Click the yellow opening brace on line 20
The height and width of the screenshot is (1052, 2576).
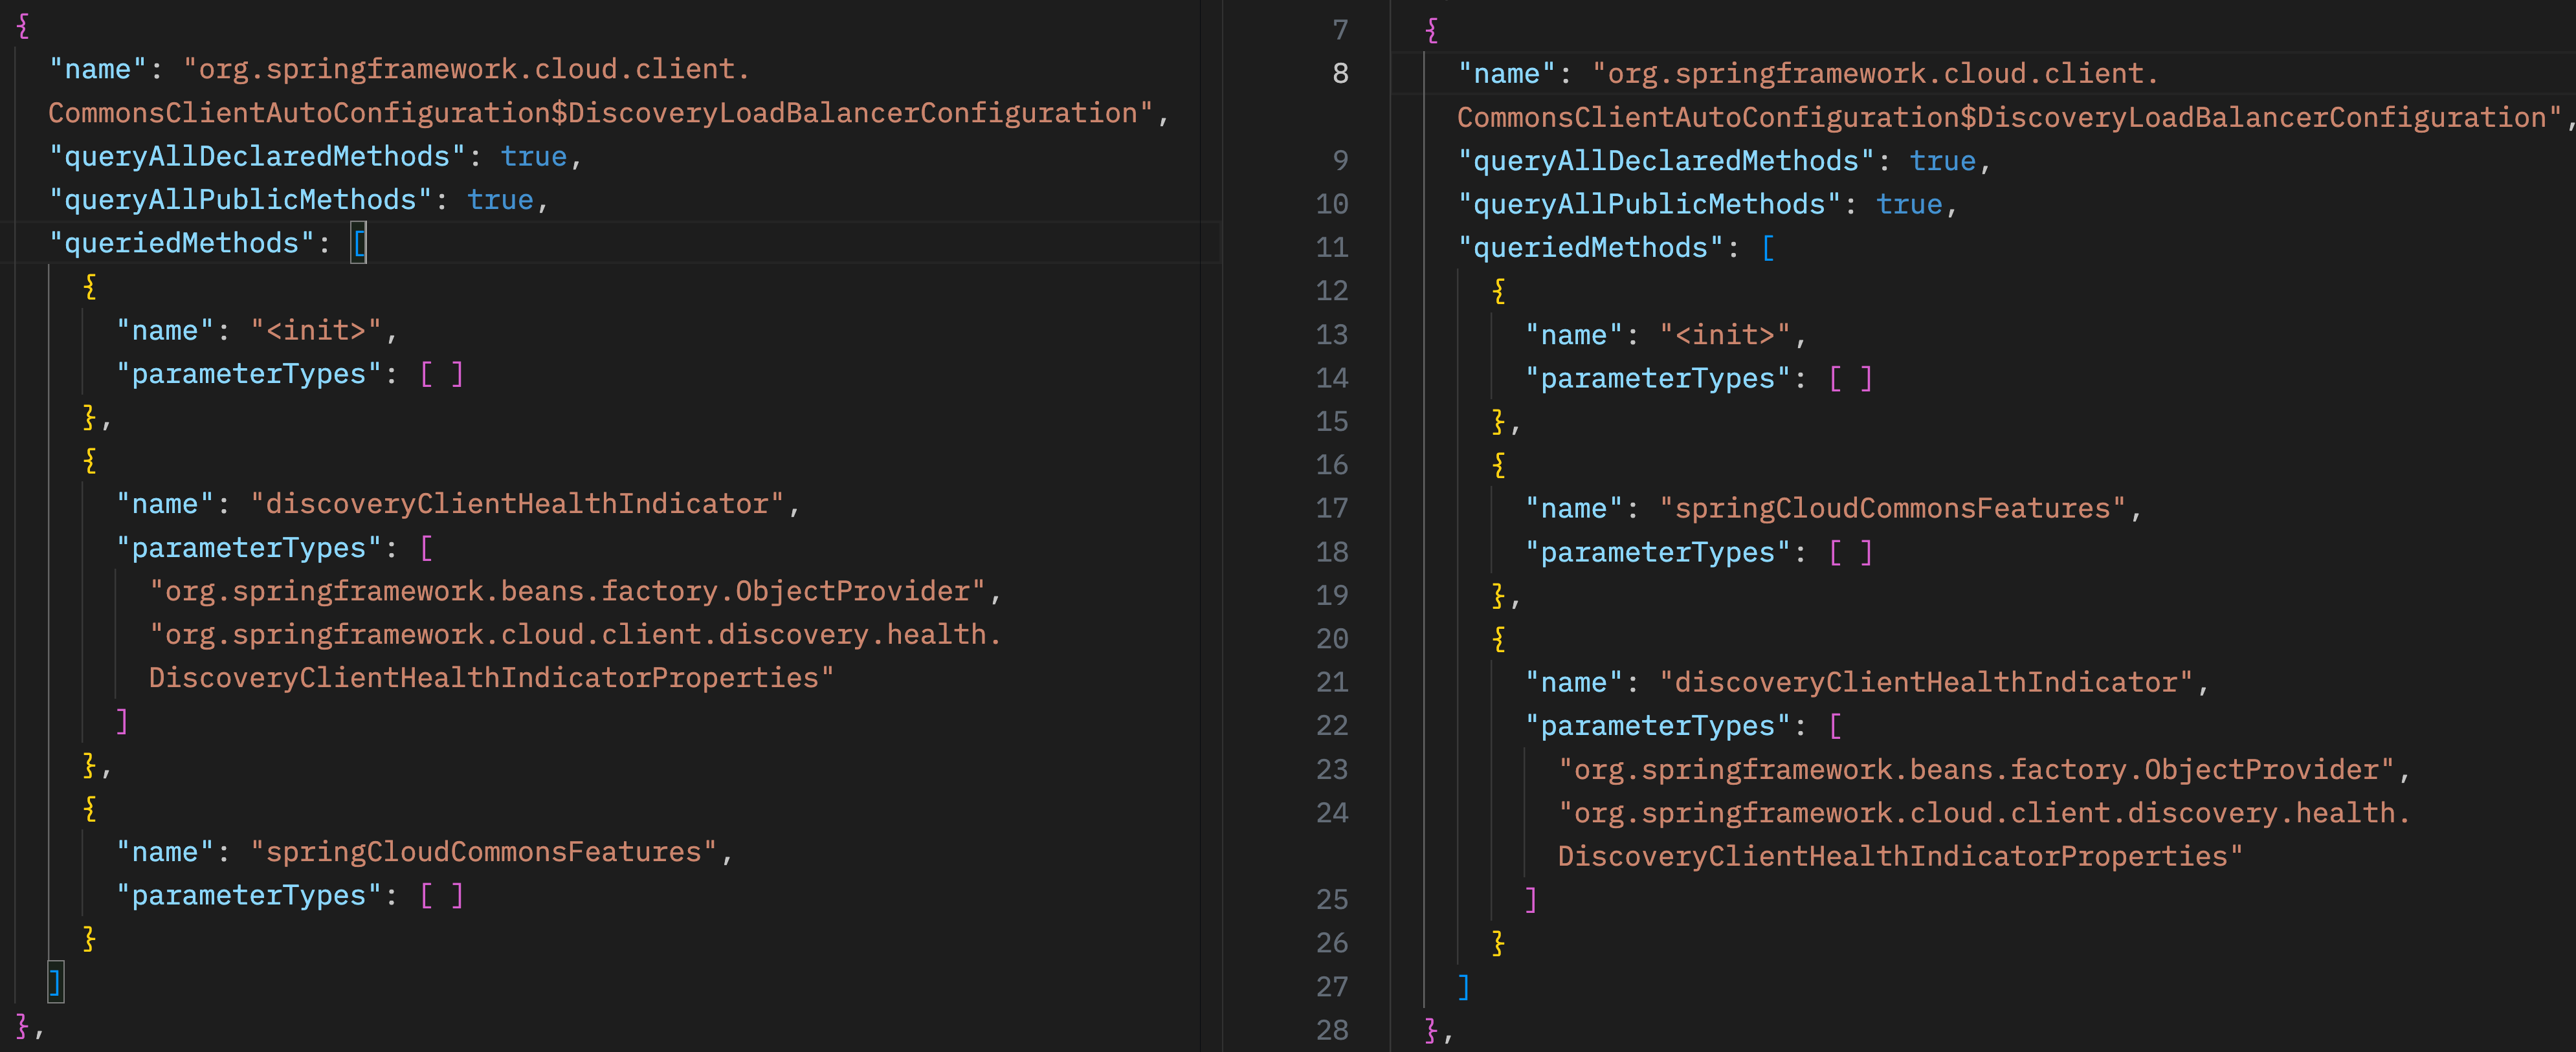click(1499, 639)
